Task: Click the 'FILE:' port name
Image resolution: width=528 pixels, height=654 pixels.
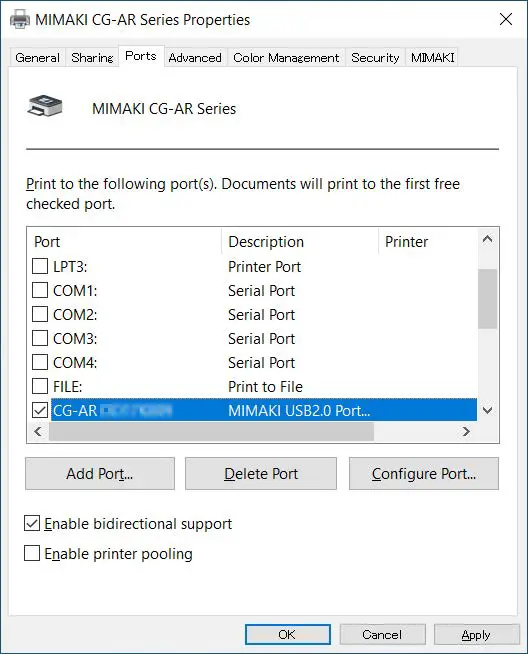Action: 68,387
